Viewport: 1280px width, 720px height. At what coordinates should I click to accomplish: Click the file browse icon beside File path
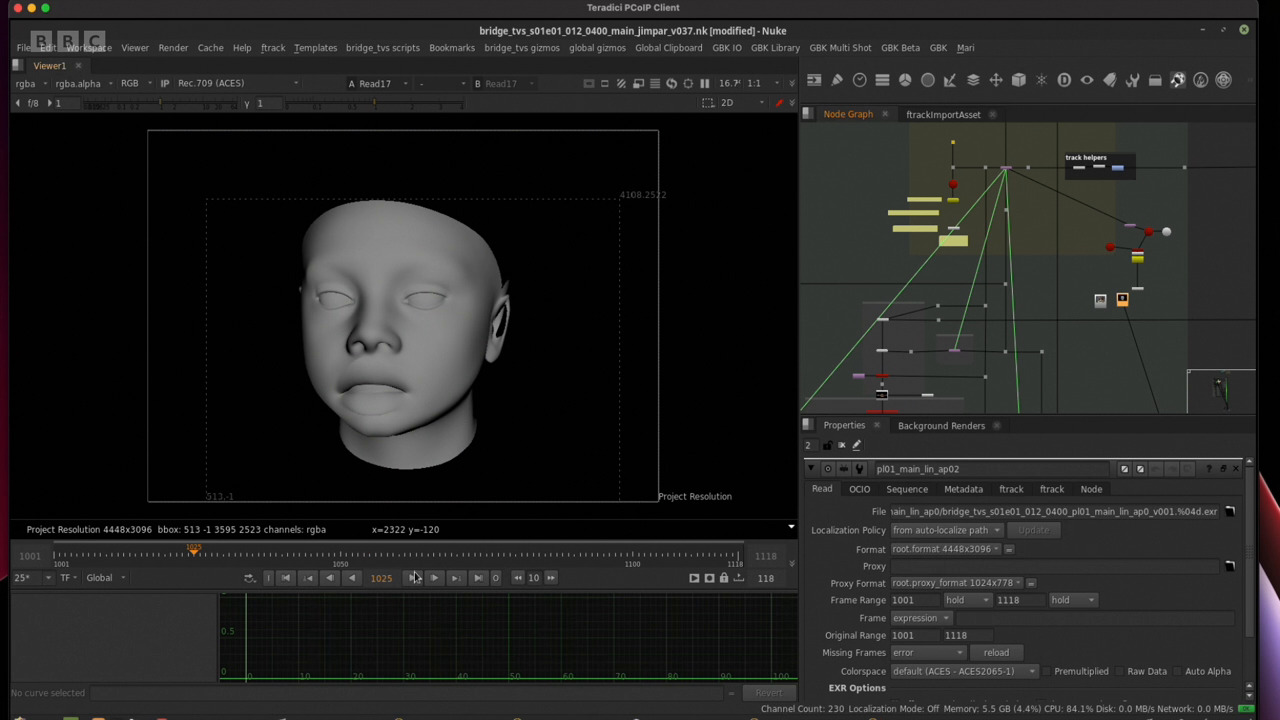[x=1230, y=512]
